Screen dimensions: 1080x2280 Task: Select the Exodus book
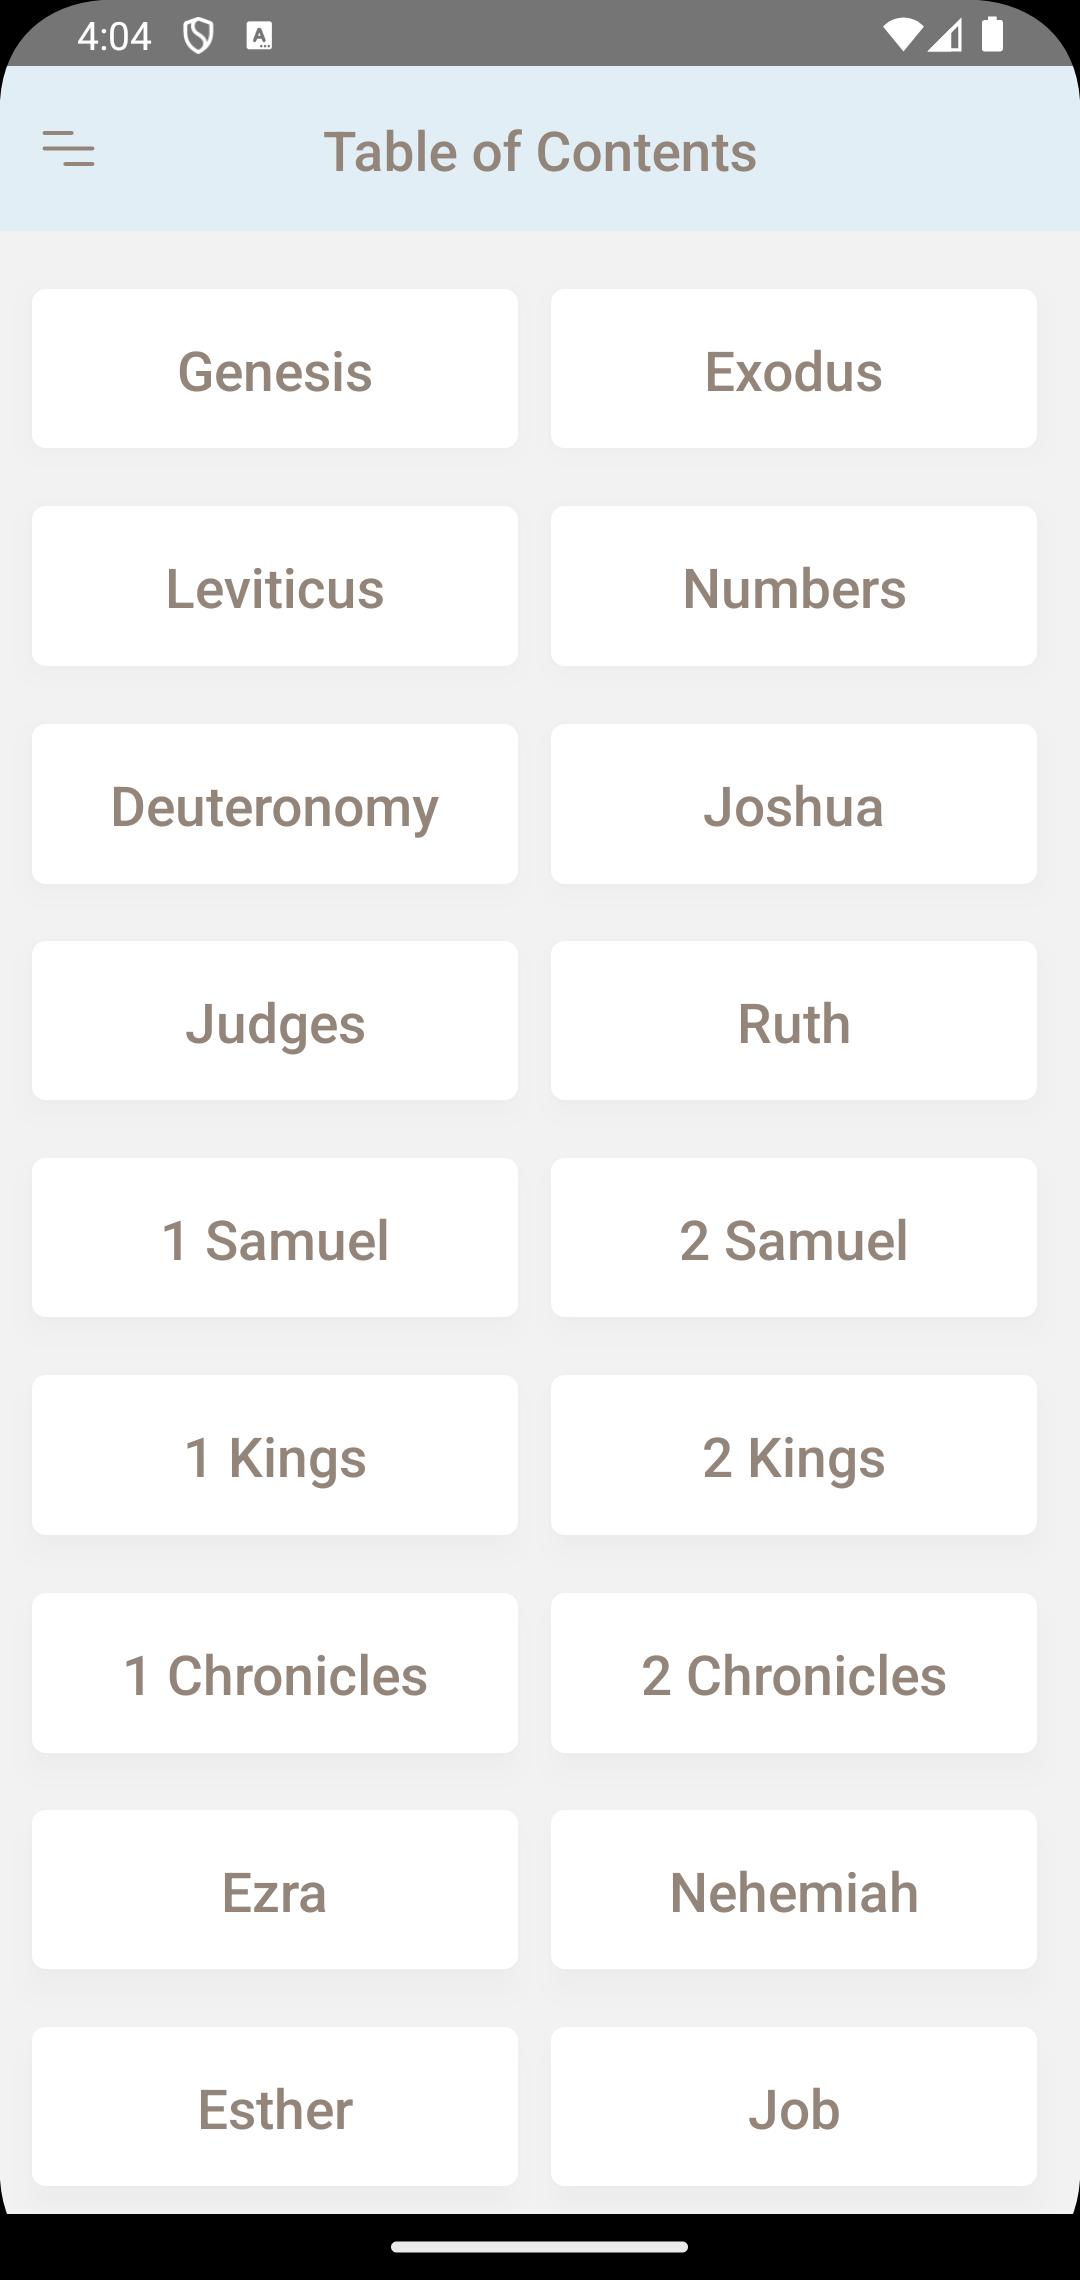coord(793,370)
